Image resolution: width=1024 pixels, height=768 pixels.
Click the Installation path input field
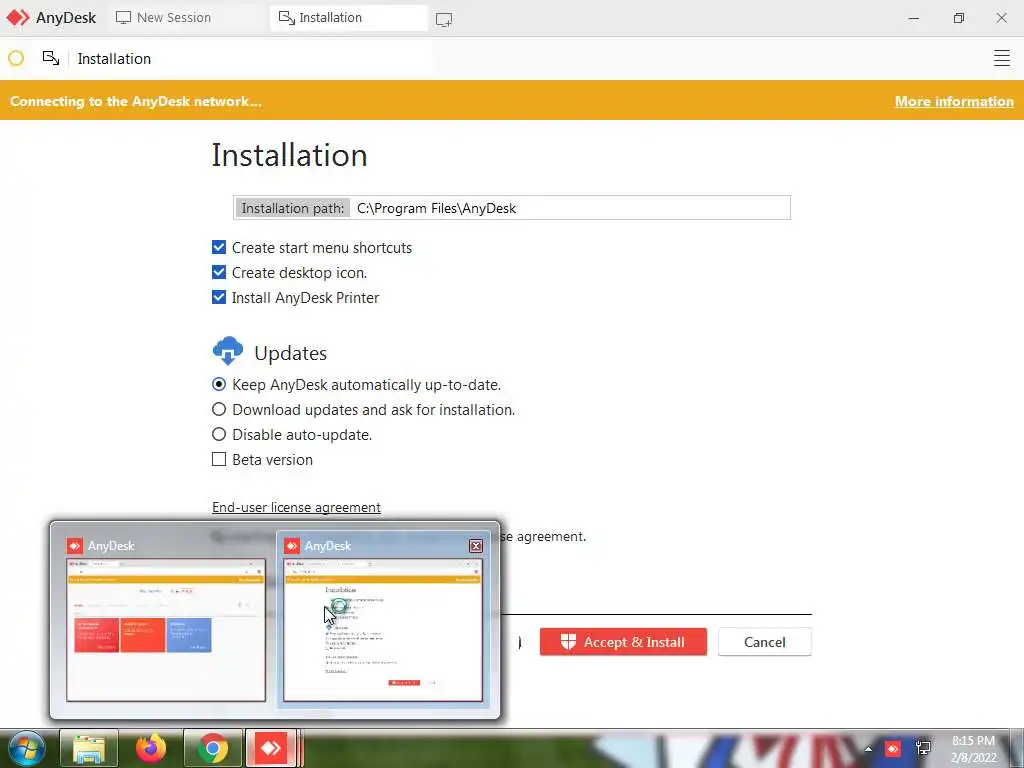coord(512,208)
